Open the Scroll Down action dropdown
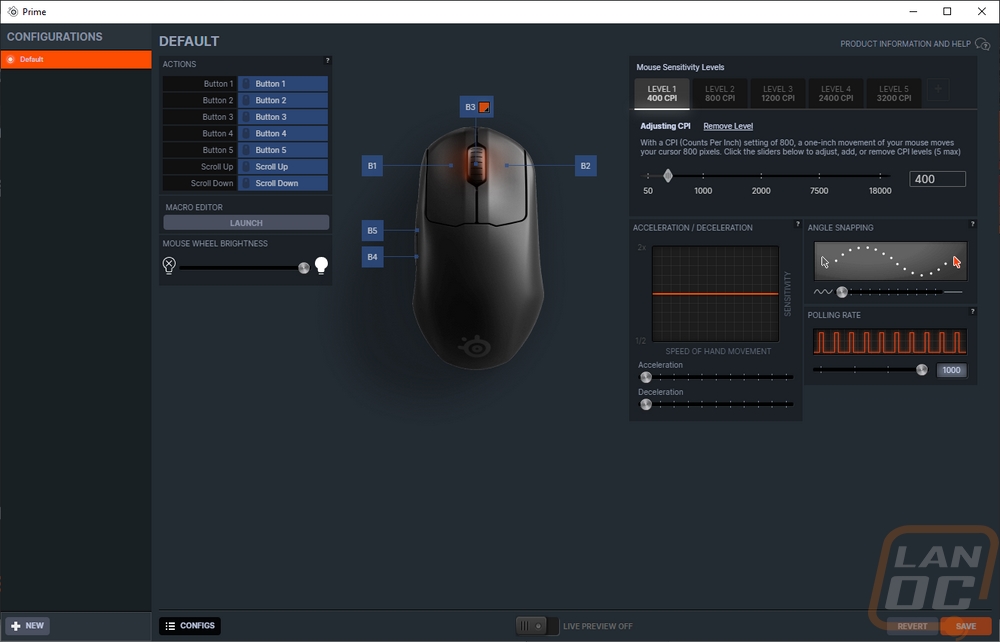This screenshot has width=1000, height=642. point(283,183)
